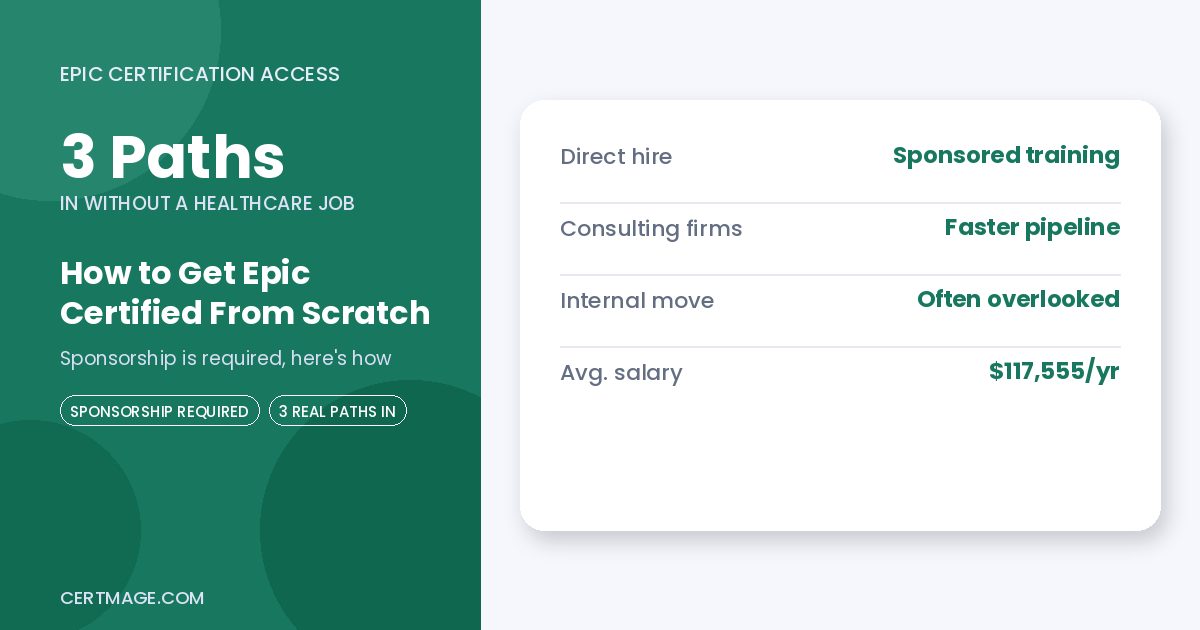Click the Faster pipeline value
Viewport: 1200px width, 630px height.
tap(1032, 228)
